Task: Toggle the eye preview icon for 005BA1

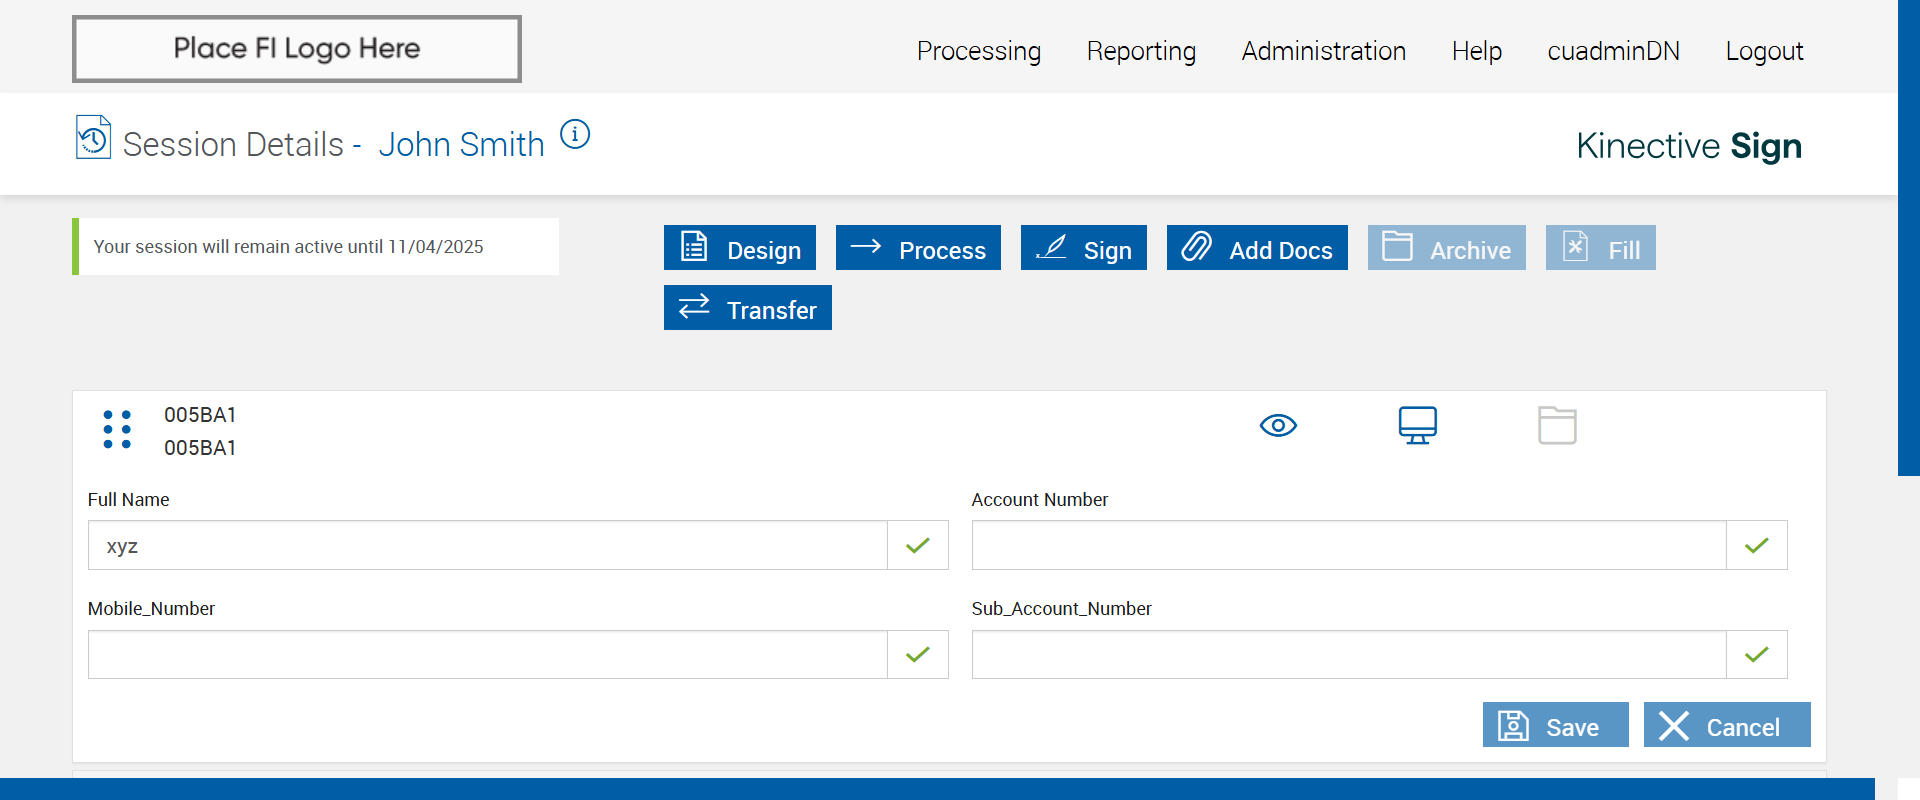Action: [1278, 426]
